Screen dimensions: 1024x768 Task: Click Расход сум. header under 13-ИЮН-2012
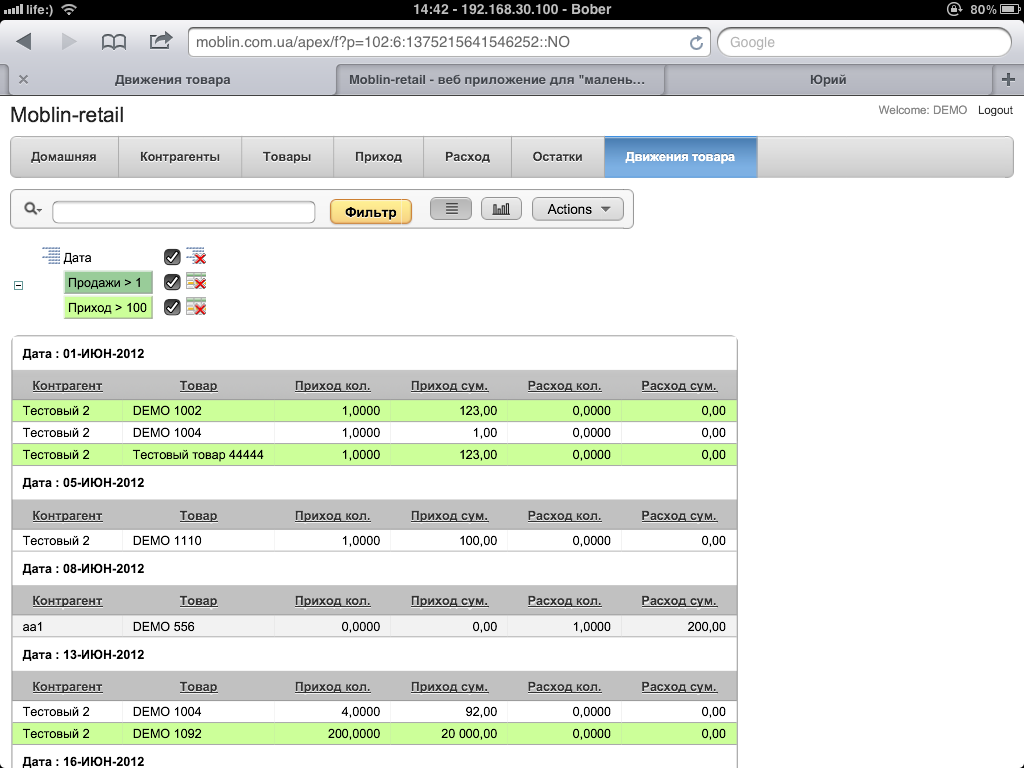click(679, 686)
